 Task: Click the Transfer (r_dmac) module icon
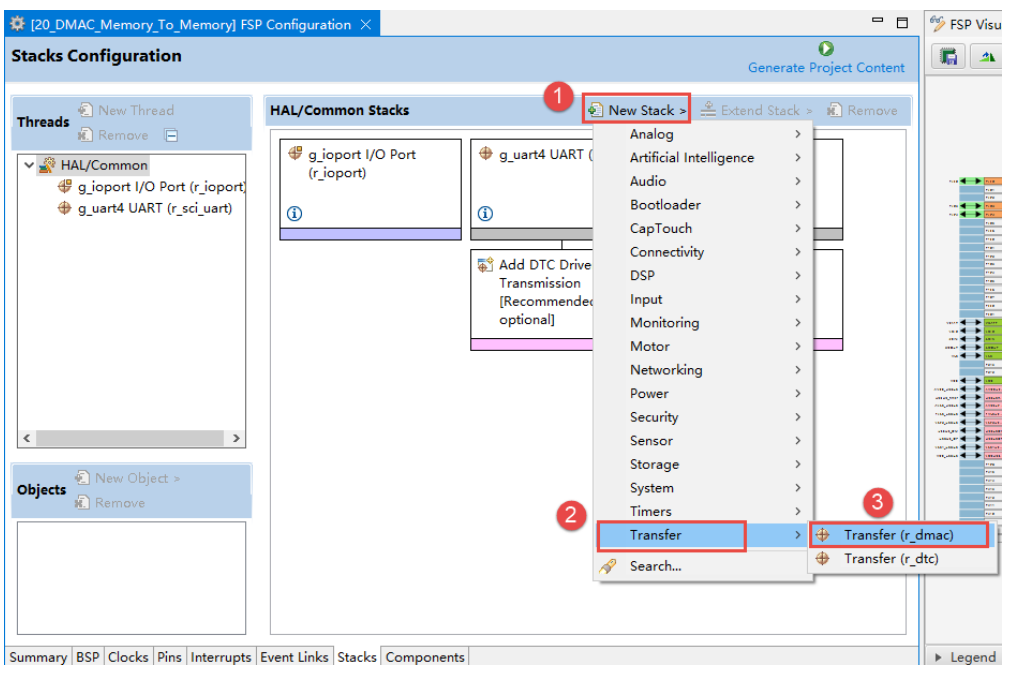(823, 534)
